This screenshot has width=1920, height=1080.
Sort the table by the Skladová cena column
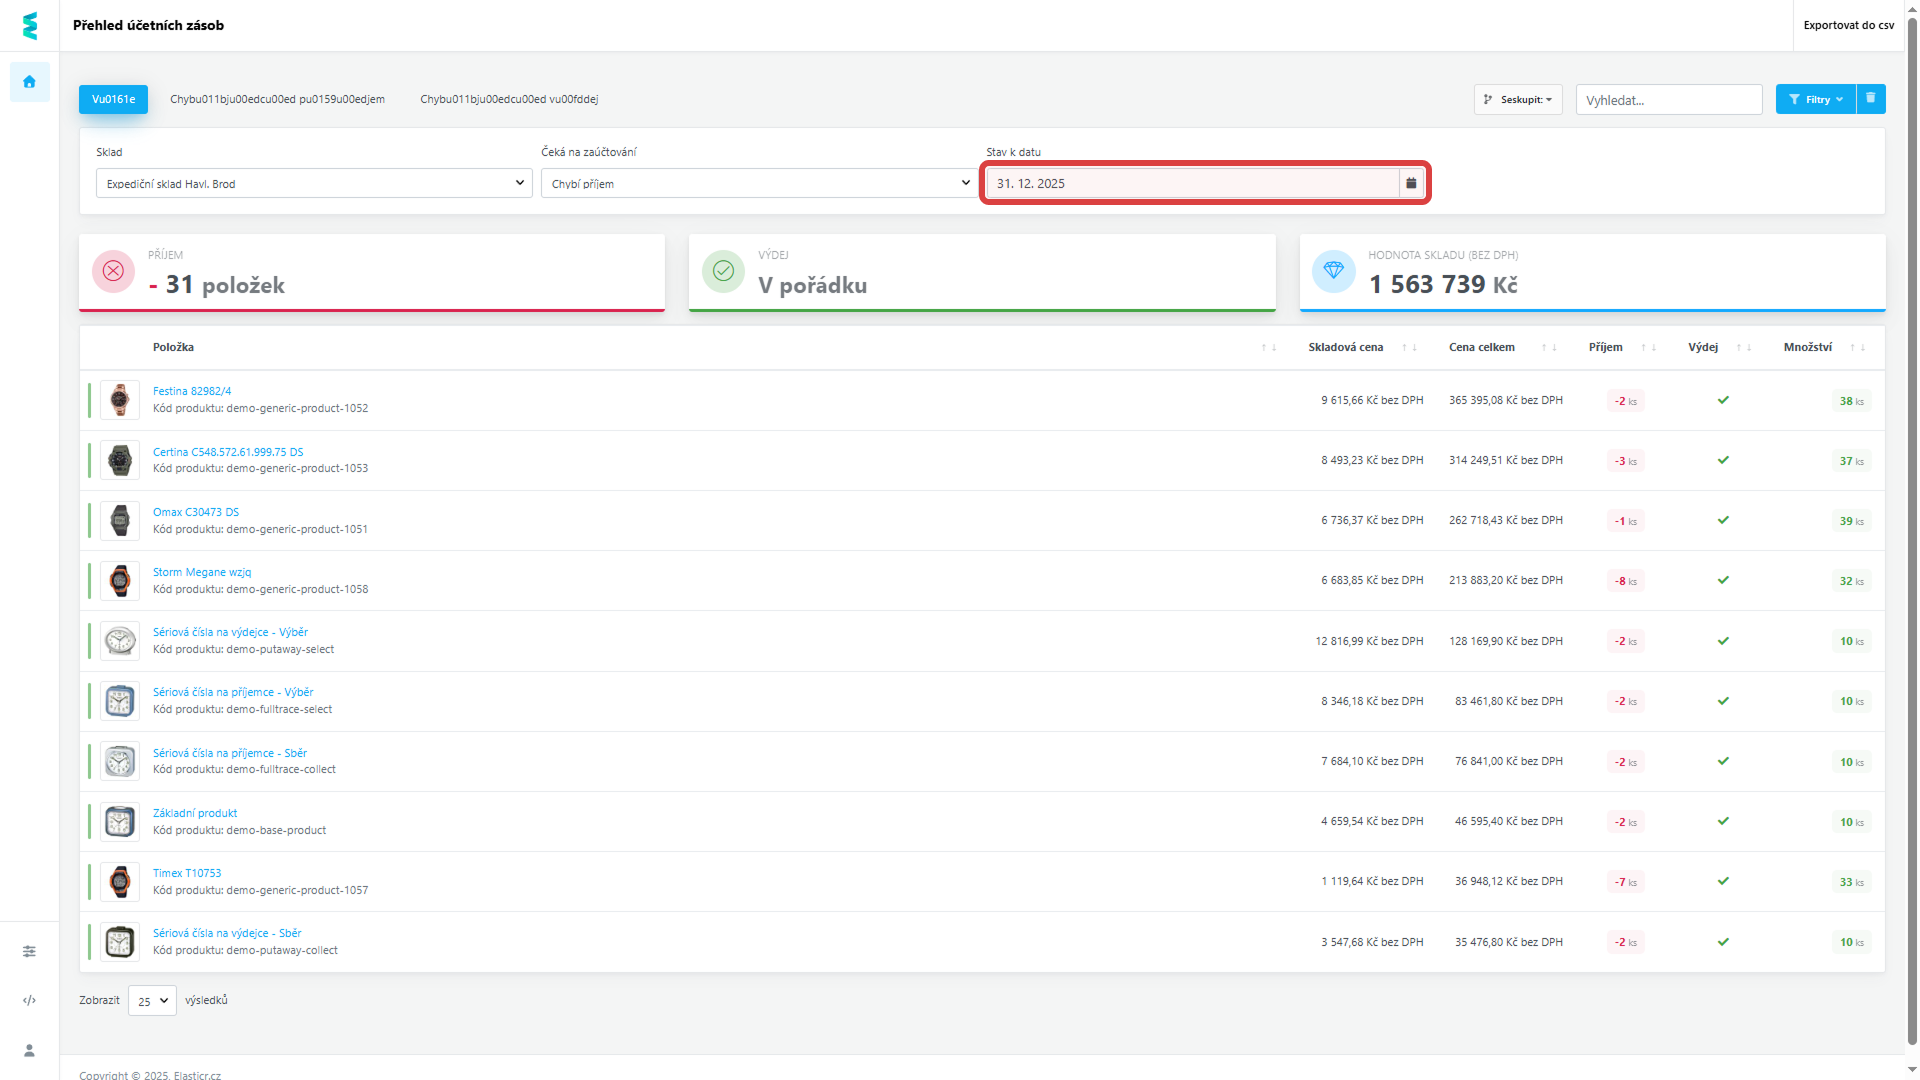(1345, 348)
